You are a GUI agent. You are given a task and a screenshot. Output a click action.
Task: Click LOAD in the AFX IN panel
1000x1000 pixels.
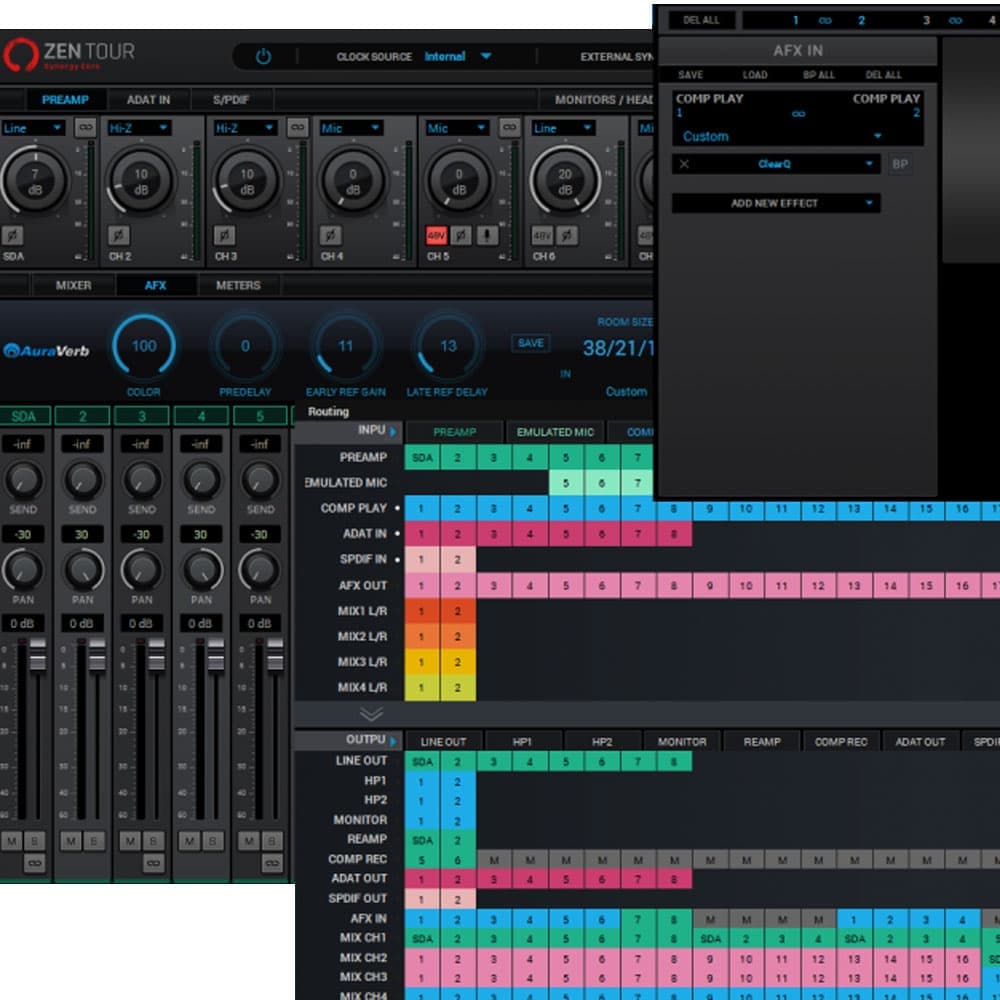coord(754,75)
